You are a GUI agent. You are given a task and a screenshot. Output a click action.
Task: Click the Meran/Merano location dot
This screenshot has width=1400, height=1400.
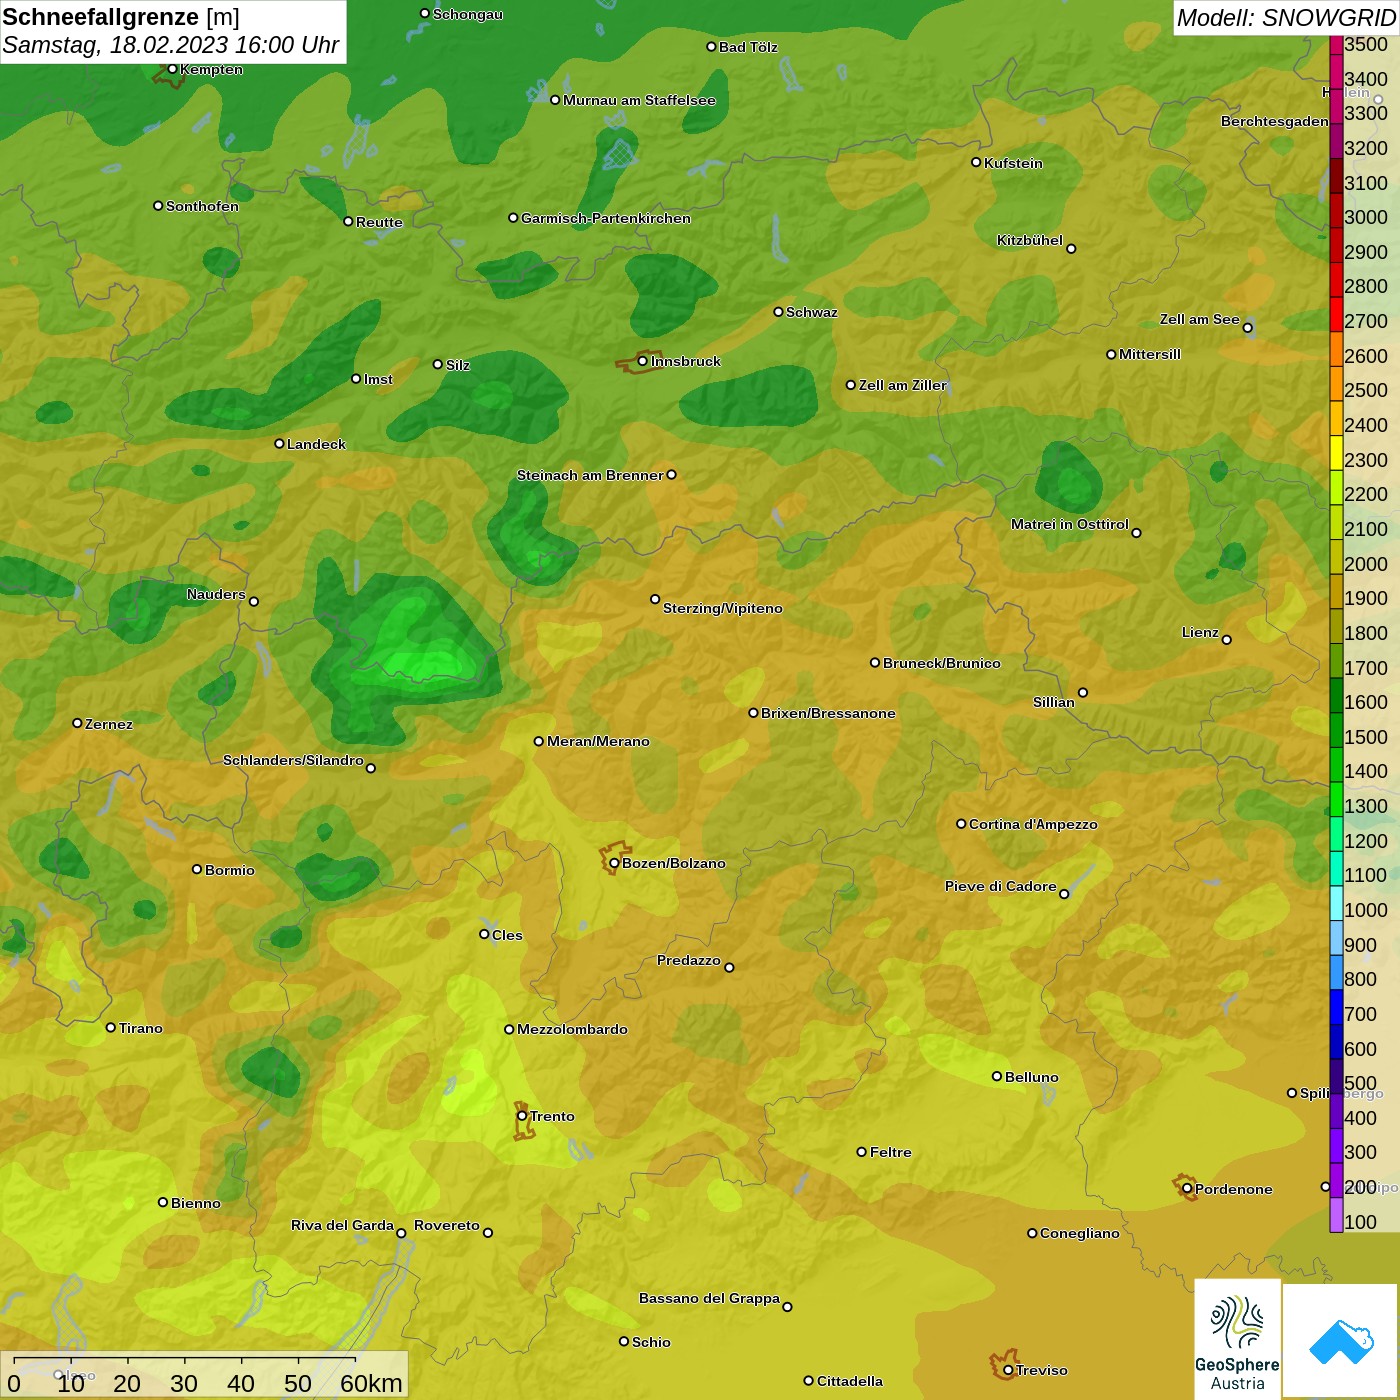click(539, 741)
